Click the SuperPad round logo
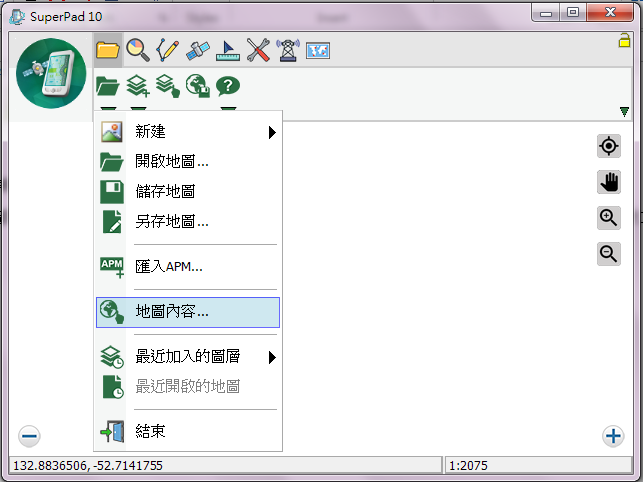The width and height of the screenshot is (643, 482). tap(51, 73)
